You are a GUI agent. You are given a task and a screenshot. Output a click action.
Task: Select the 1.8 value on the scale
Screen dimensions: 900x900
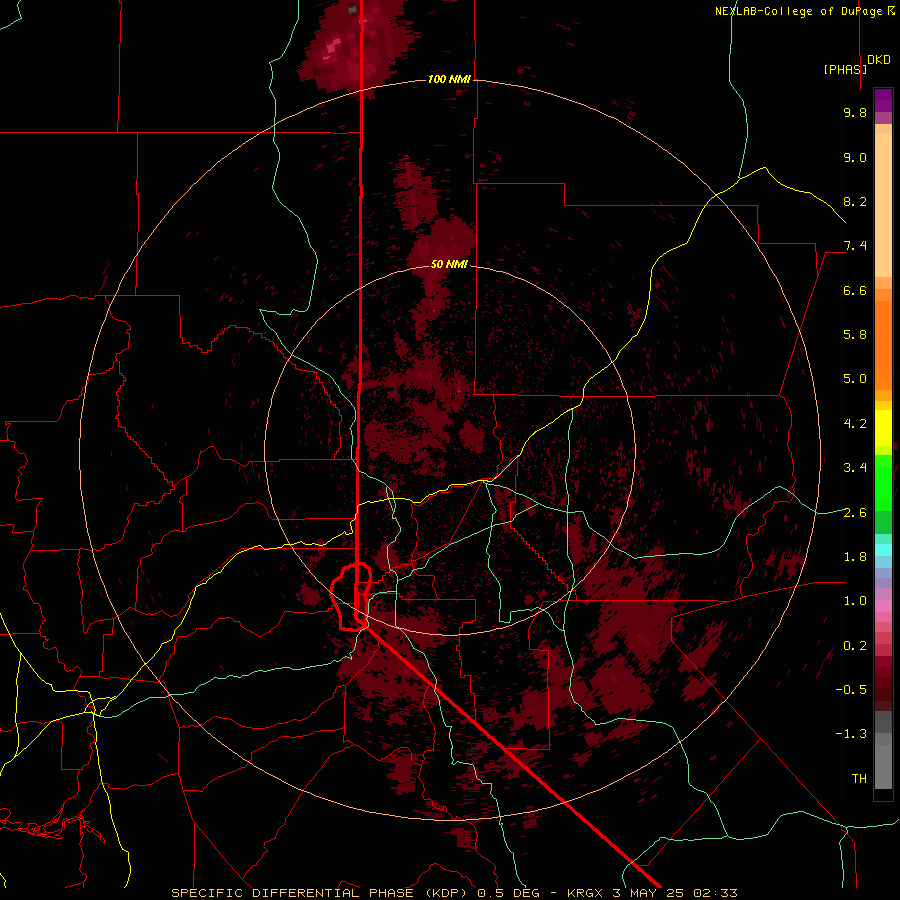click(x=855, y=557)
